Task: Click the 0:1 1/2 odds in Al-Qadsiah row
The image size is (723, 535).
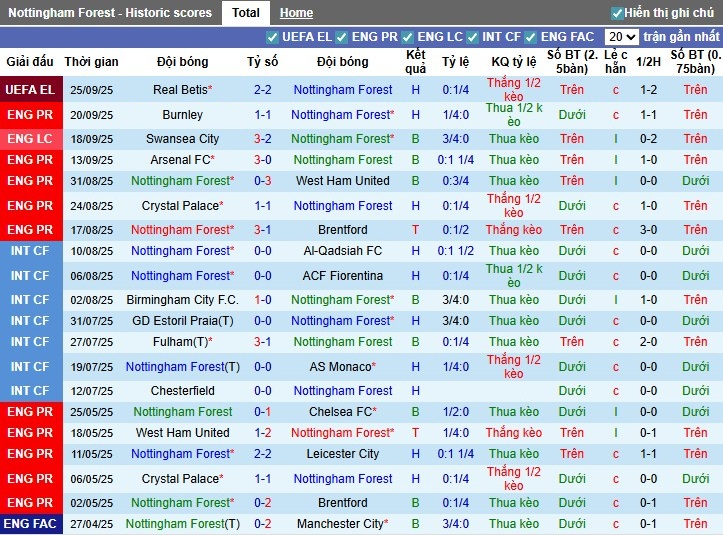Action: (456, 251)
